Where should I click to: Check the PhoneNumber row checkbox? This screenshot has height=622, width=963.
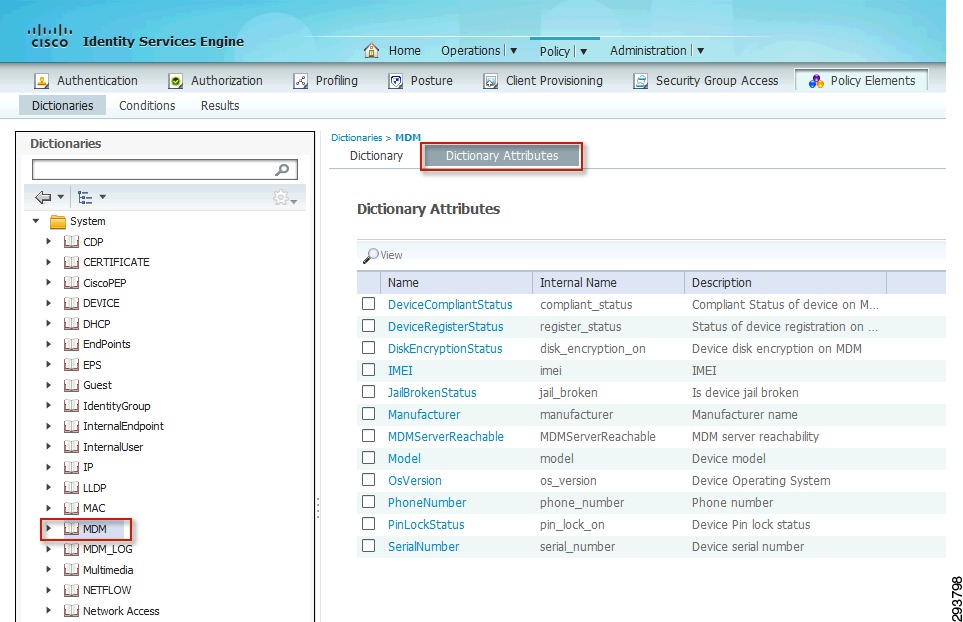click(x=368, y=502)
